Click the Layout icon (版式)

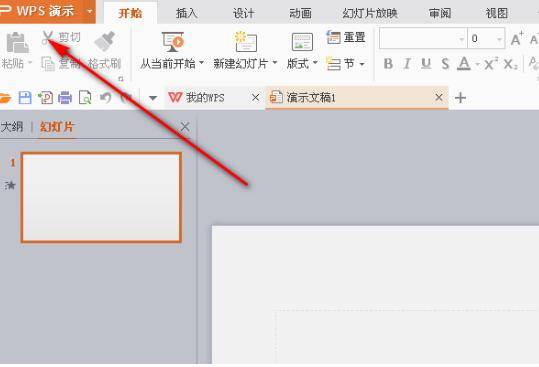(x=302, y=42)
